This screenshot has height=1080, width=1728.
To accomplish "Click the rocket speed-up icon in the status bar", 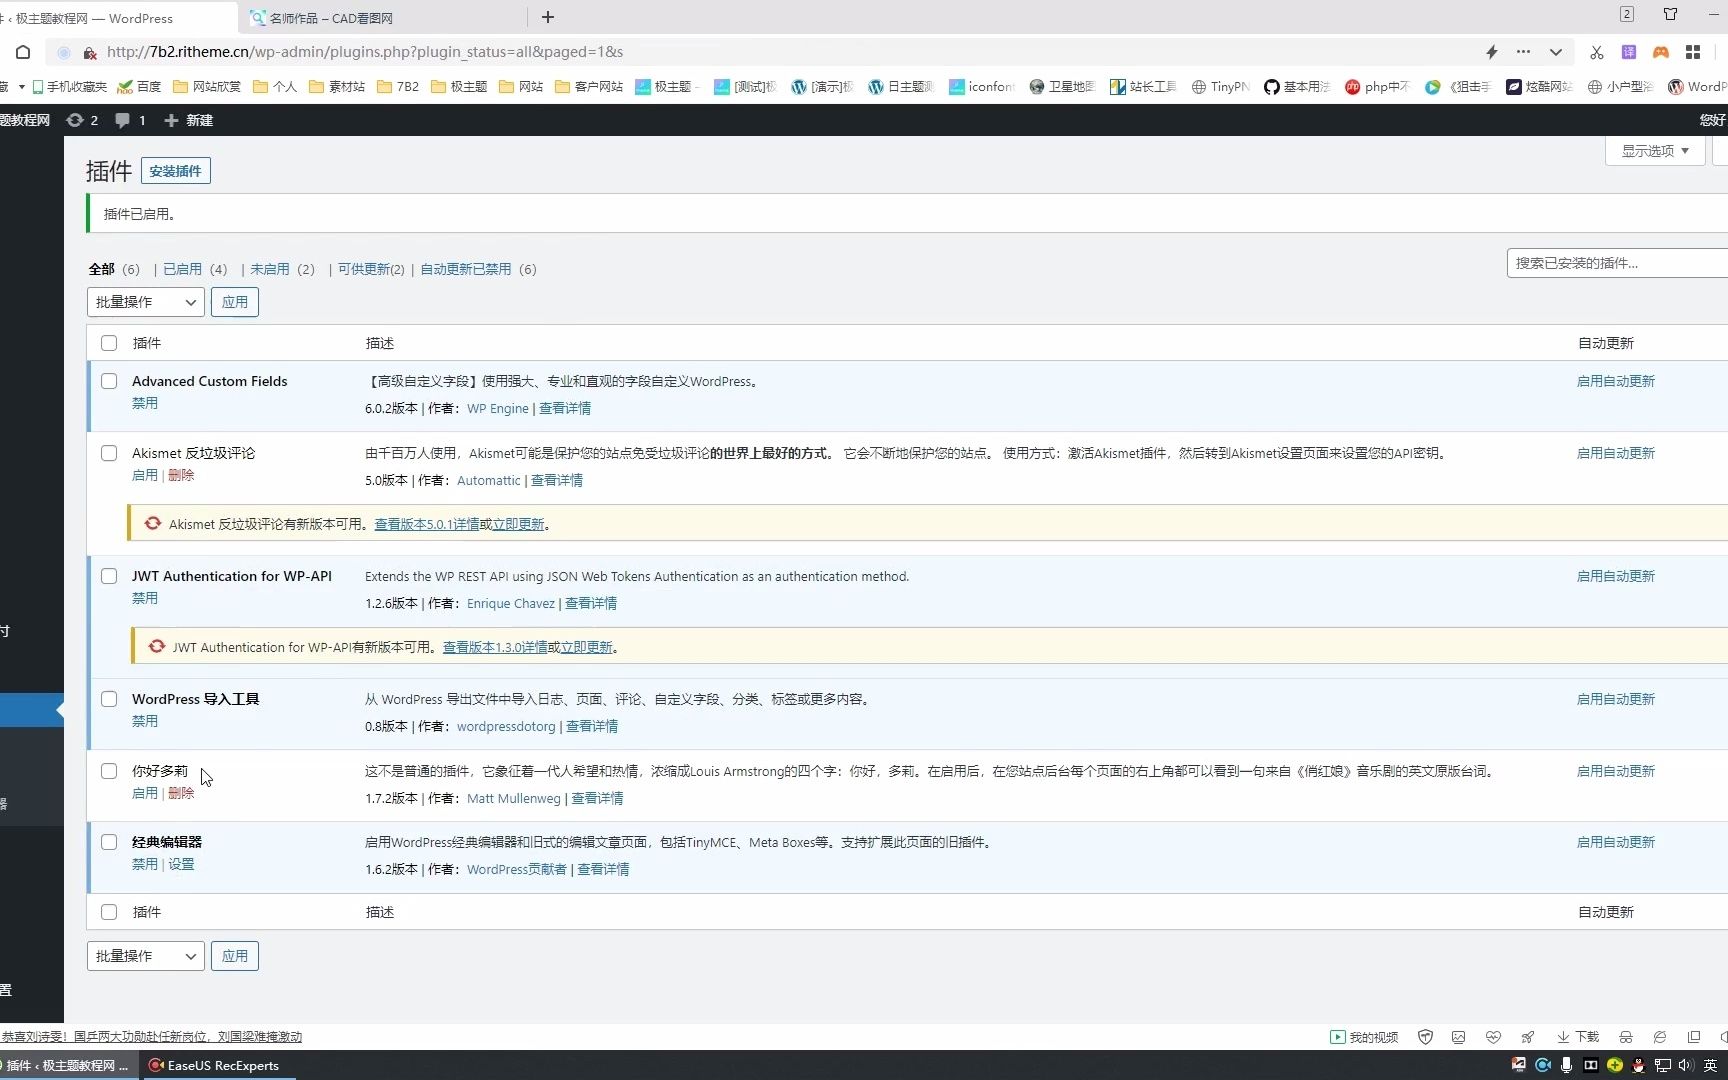I will pyautogui.click(x=1527, y=1037).
